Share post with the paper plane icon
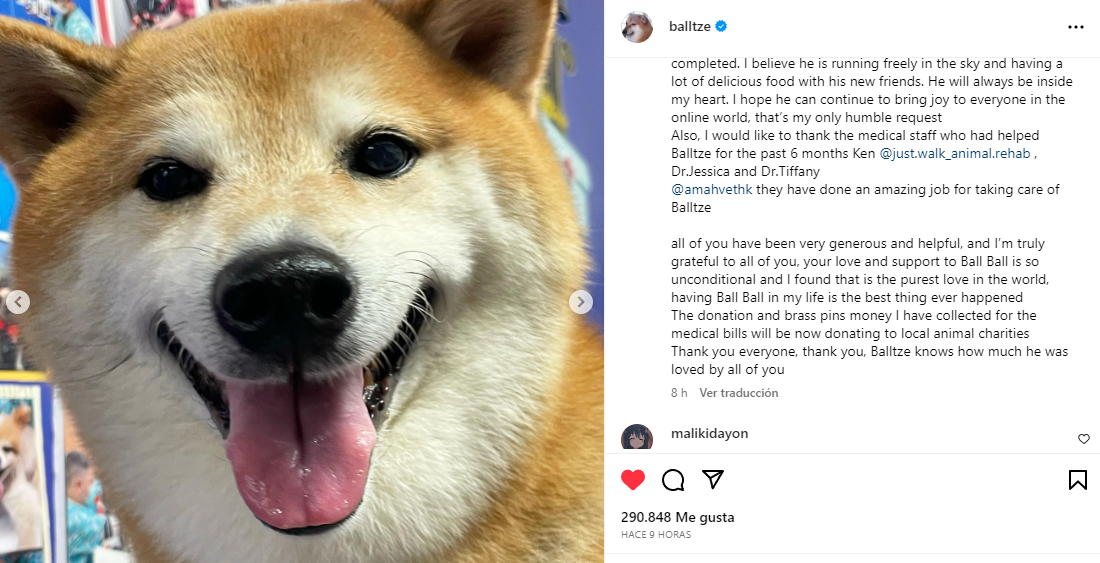The width and height of the screenshot is (1100, 563). (x=713, y=479)
